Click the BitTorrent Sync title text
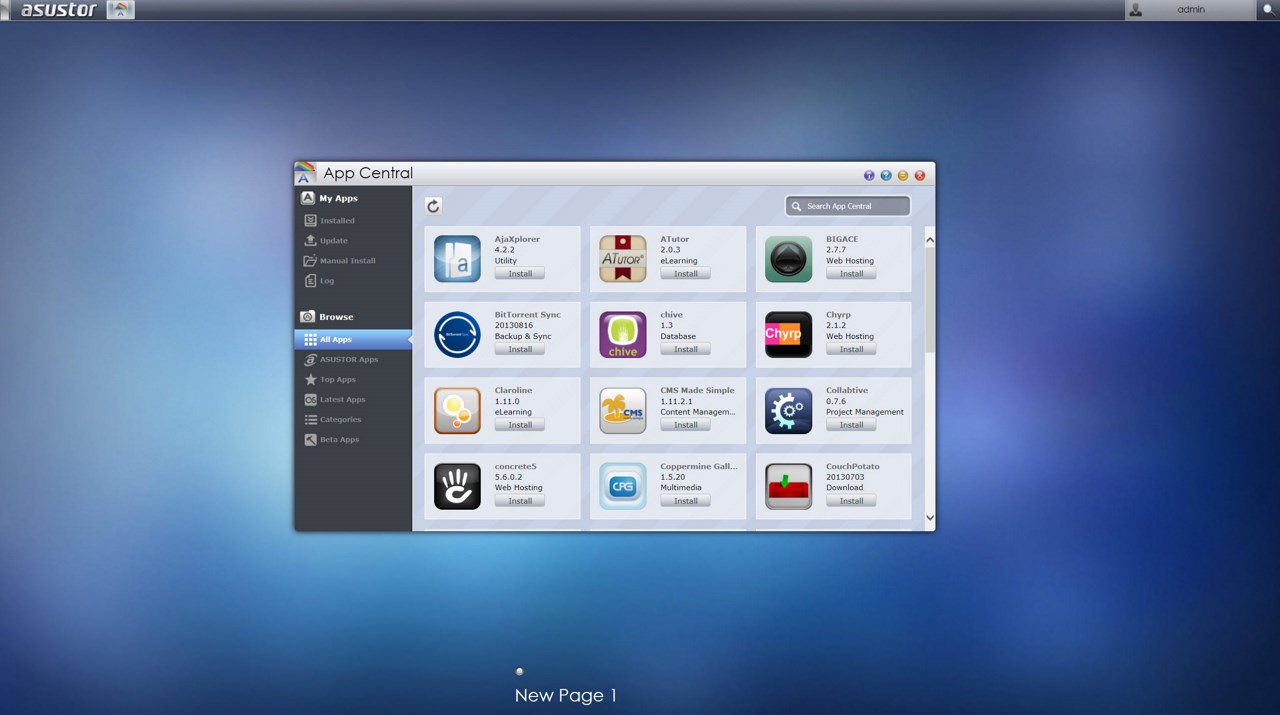This screenshot has width=1280, height=715. click(x=528, y=315)
